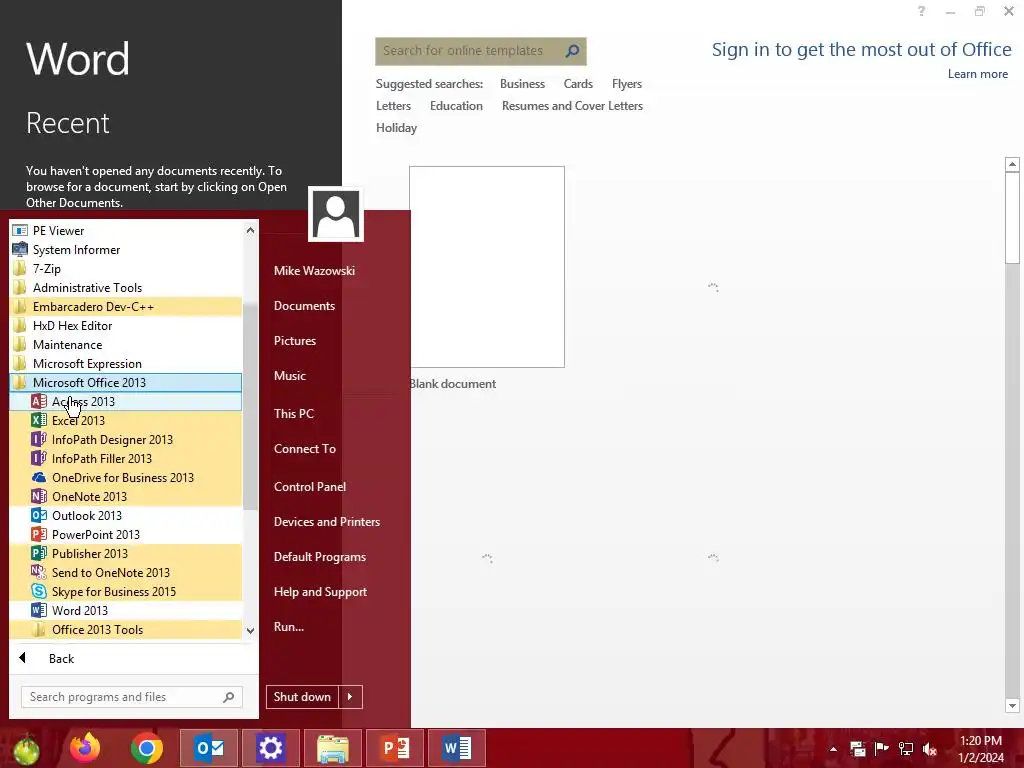Switch to PowerPoint on the taskbar
1024x768 pixels.
coord(395,748)
